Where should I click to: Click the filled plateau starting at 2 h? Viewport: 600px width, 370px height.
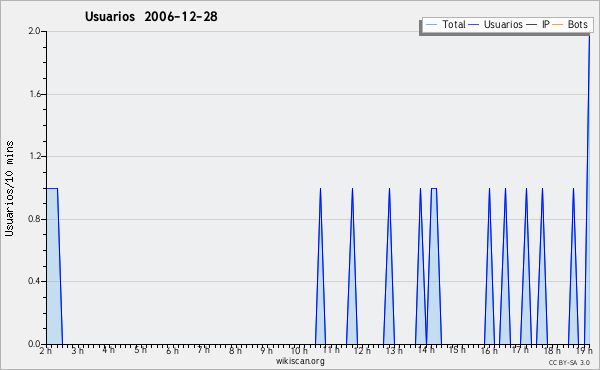tap(54, 266)
